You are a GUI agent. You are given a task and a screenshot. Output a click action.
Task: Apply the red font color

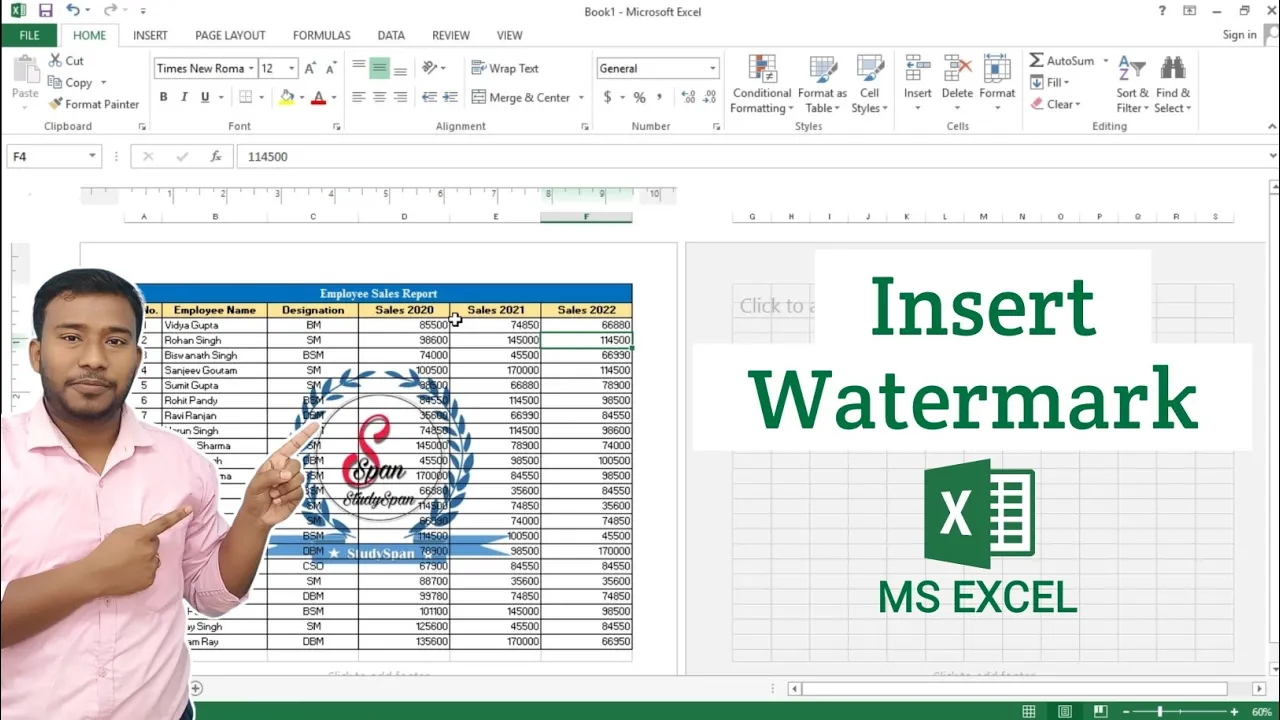click(x=318, y=97)
